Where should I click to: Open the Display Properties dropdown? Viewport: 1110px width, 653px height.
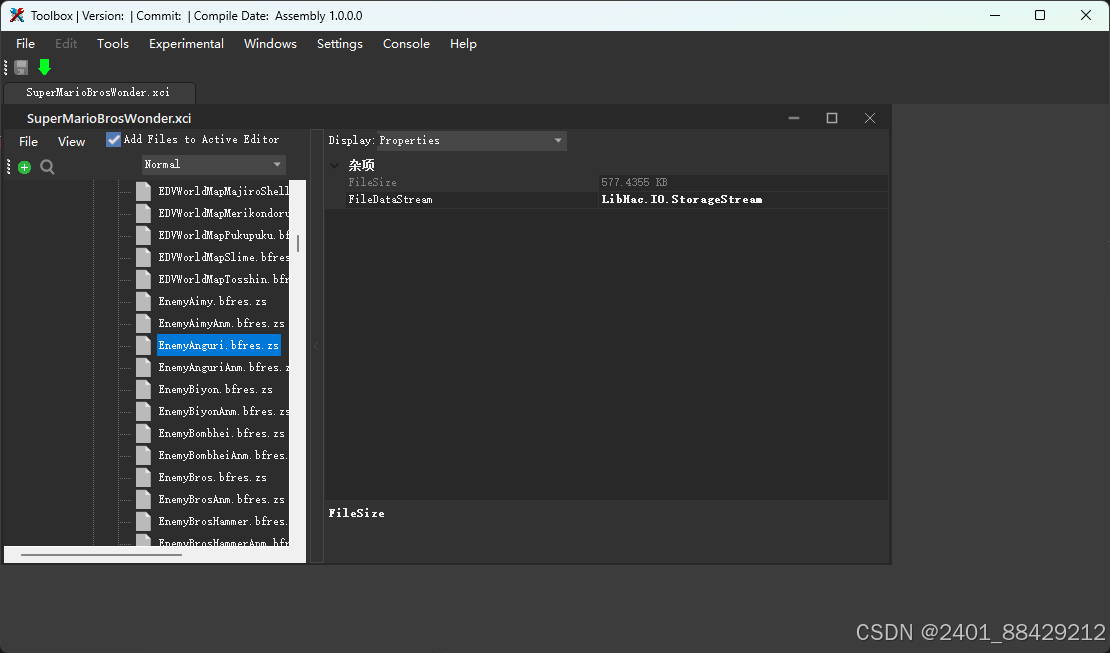472,140
